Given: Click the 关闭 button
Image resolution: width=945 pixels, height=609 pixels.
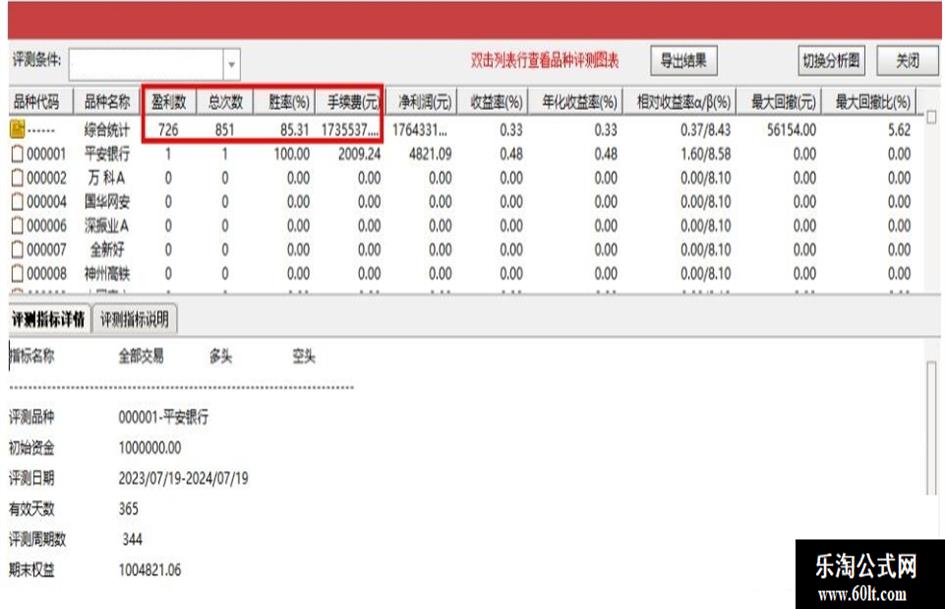Looking at the screenshot, I should (908, 61).
